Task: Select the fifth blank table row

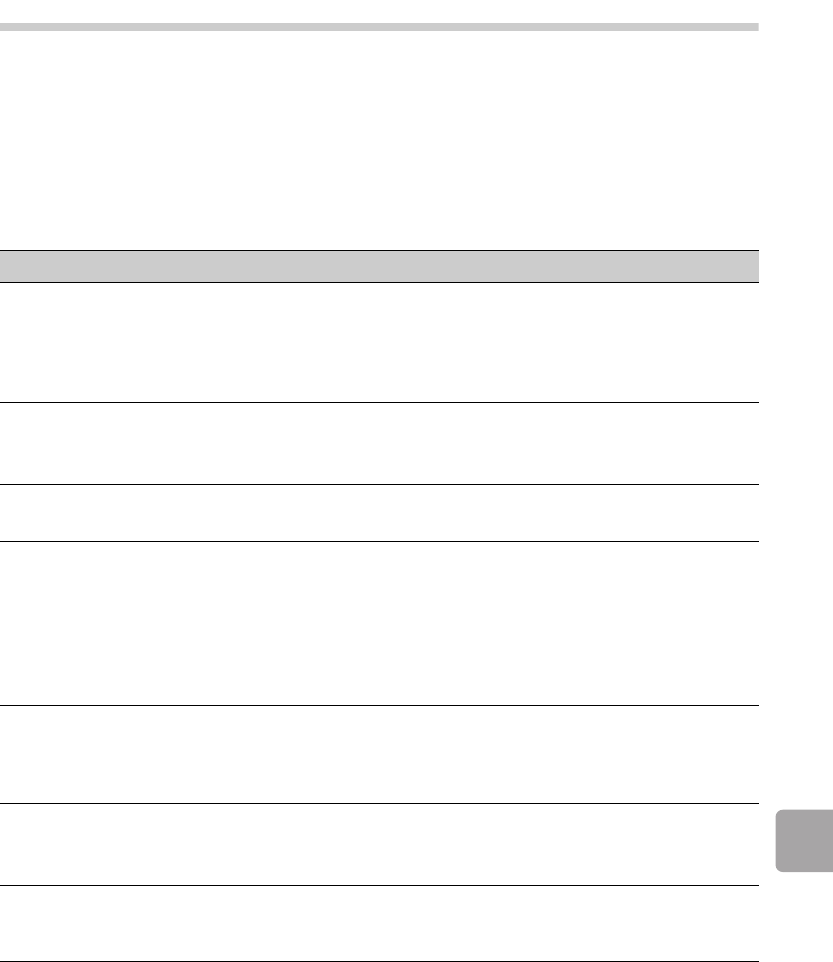Action: coord(379,755)
